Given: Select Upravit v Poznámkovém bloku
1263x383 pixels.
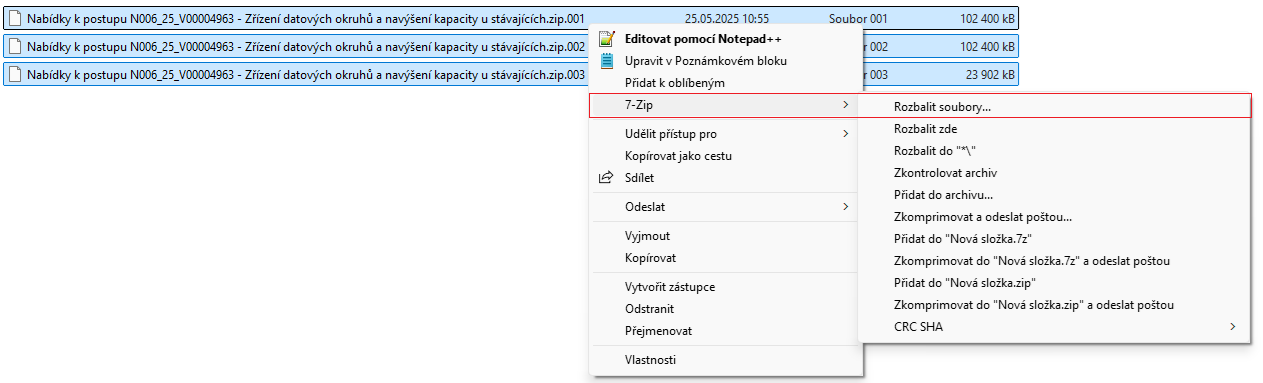Looking at the screenshot, I should point(725,61).
